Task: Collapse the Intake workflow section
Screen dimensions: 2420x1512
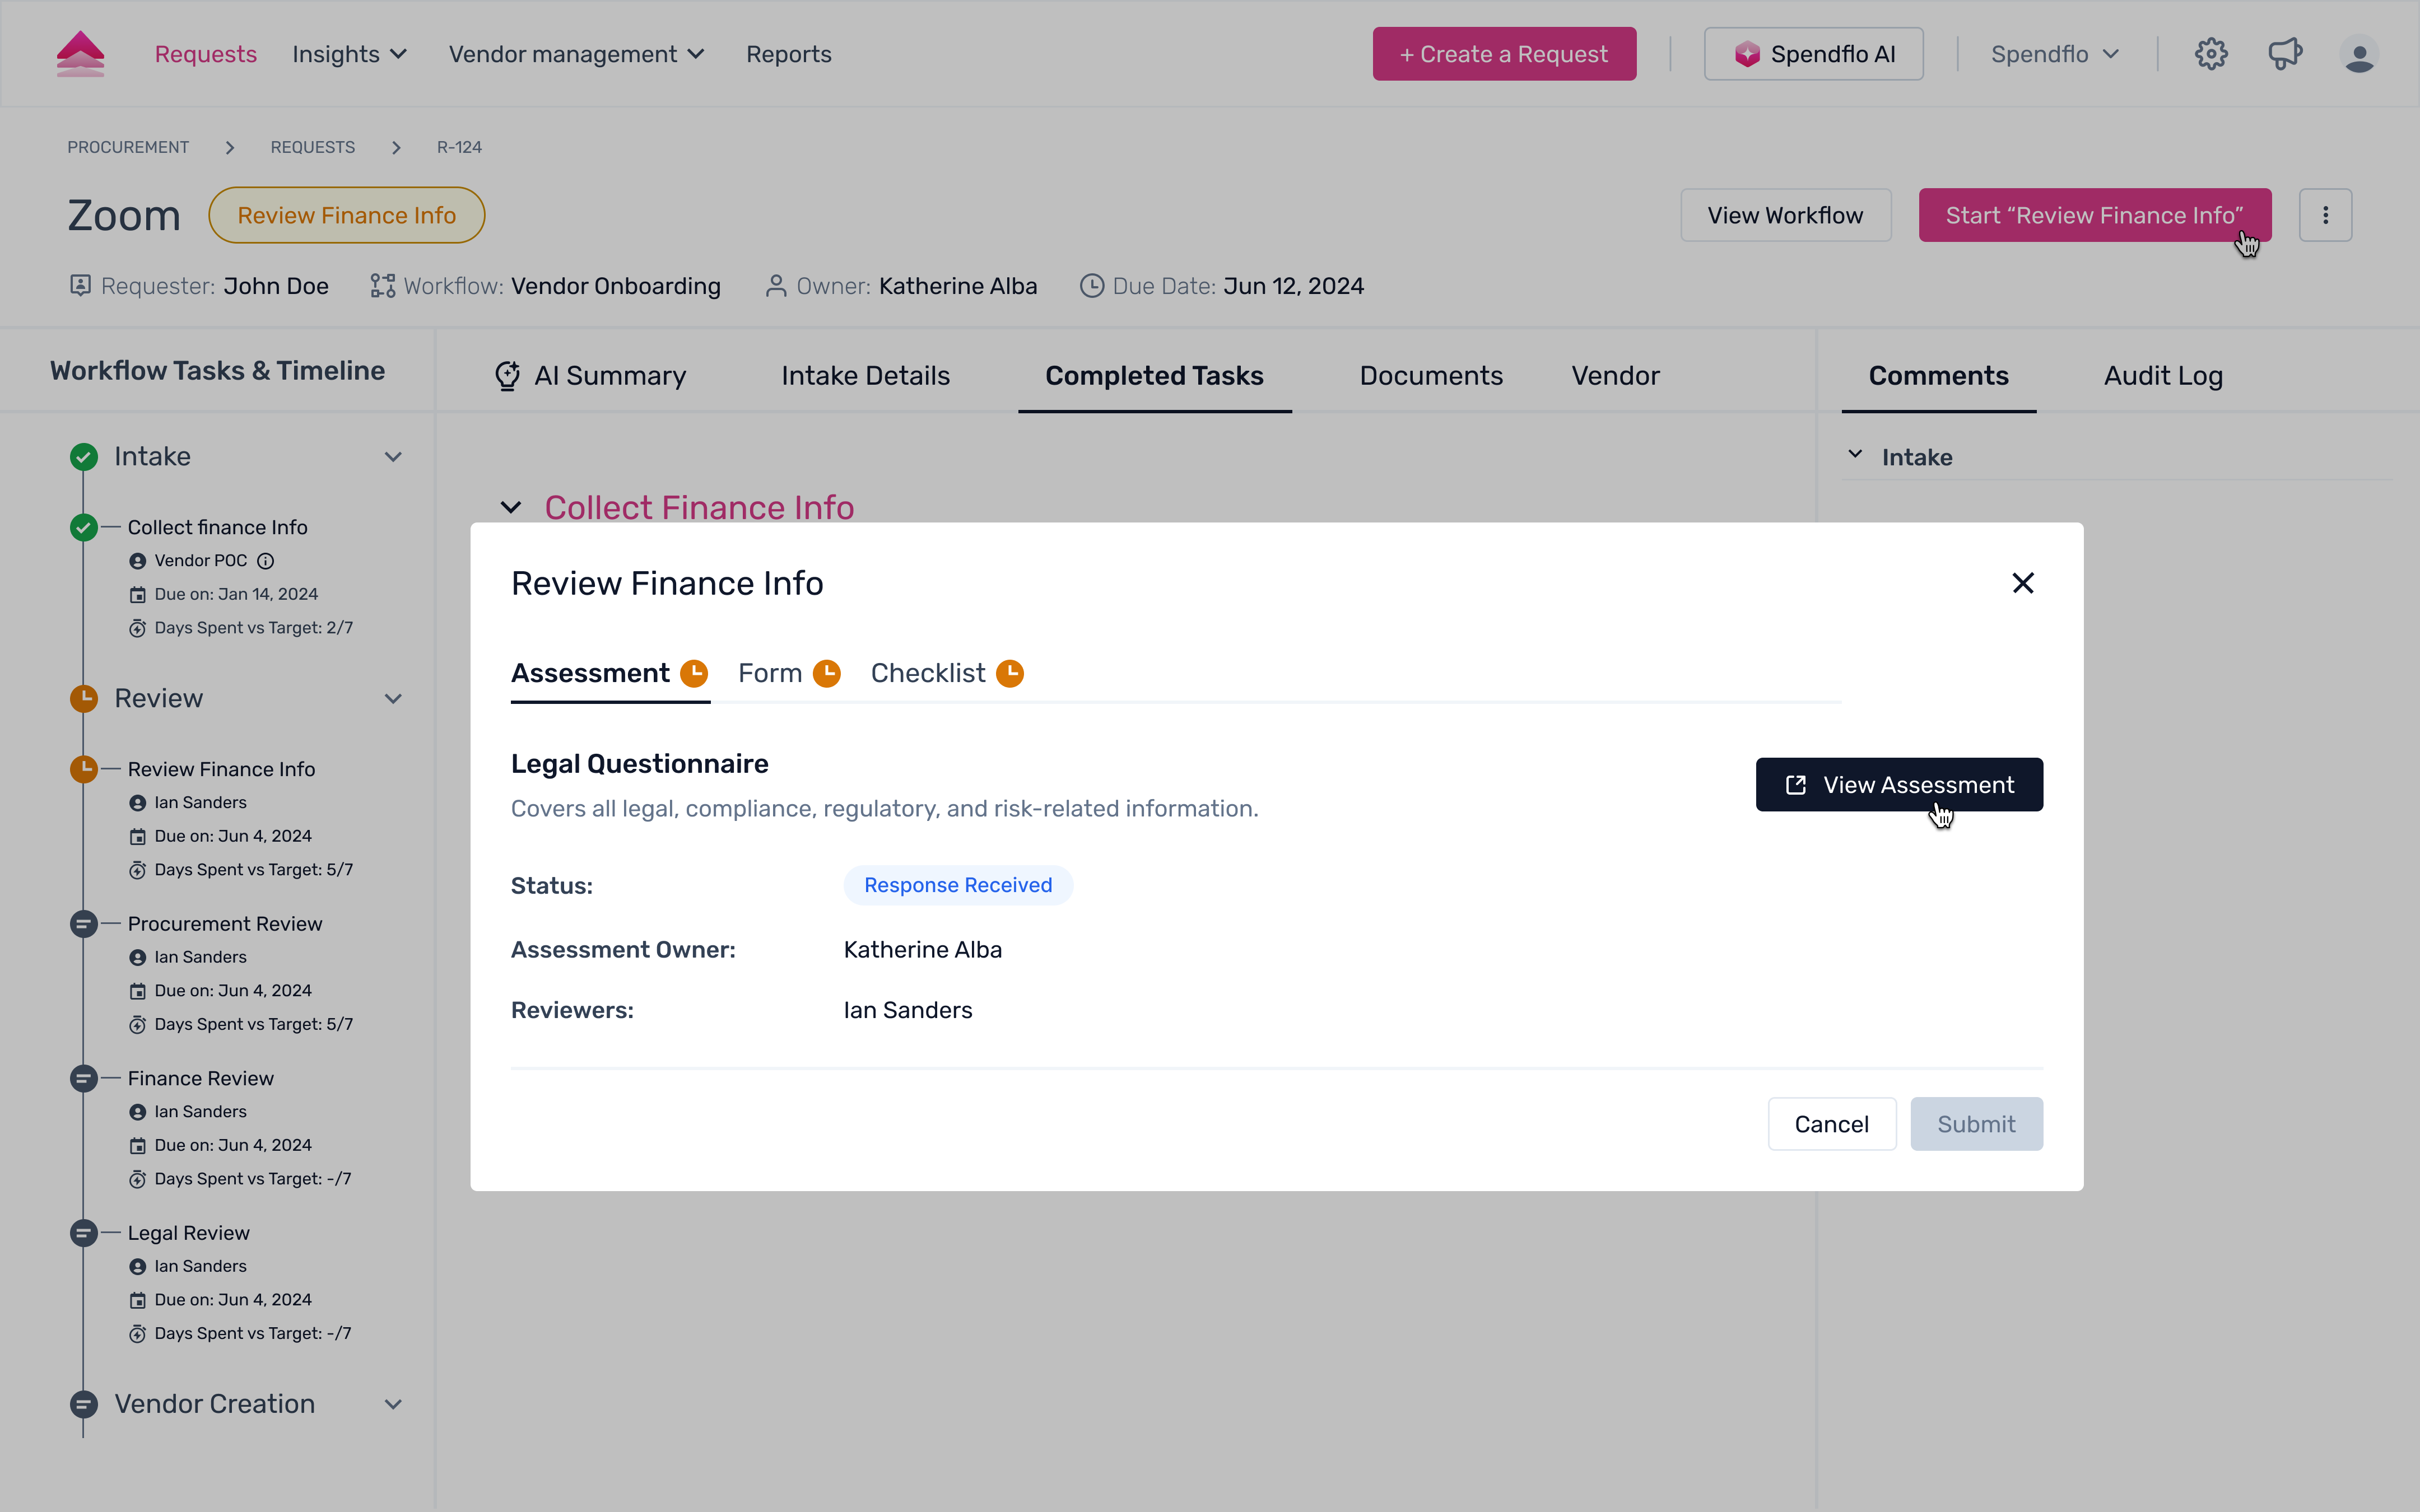Action: tap(393, 457)
